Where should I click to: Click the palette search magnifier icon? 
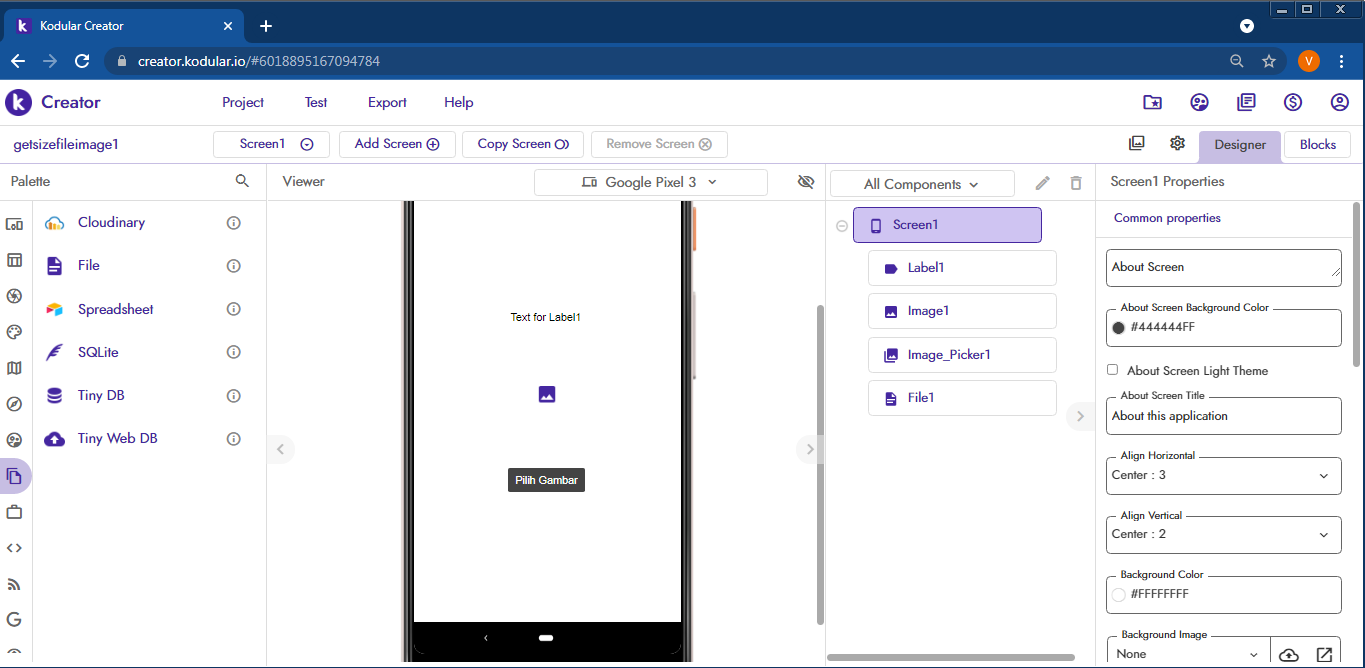pos(242,181)
